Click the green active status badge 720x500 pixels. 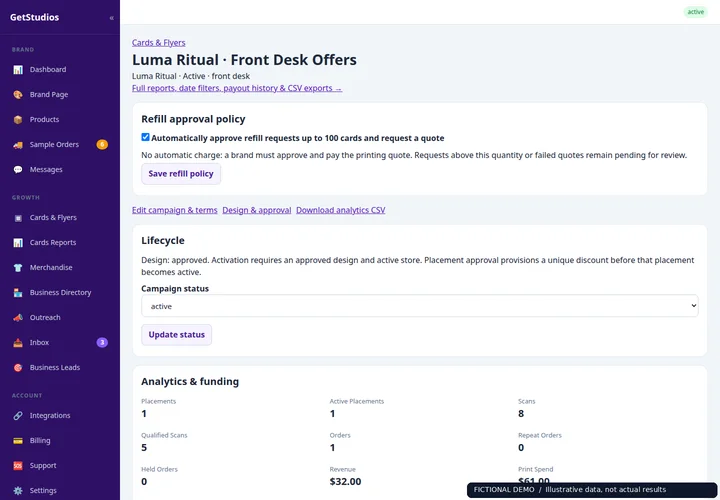coord(696,12)
